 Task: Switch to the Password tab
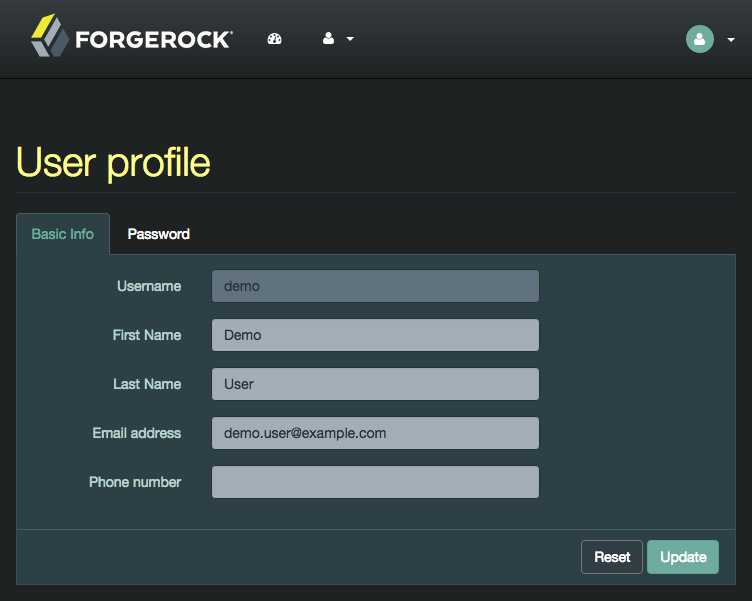coord(159,234)
